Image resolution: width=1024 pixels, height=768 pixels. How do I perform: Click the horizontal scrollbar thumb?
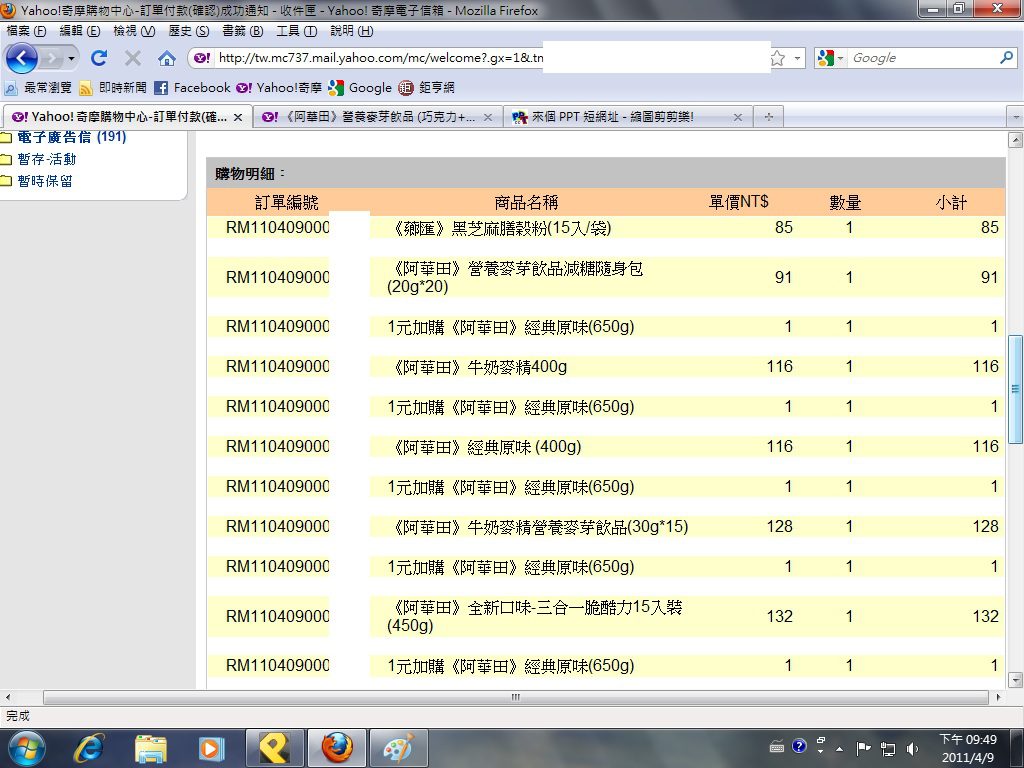[516, 697]
